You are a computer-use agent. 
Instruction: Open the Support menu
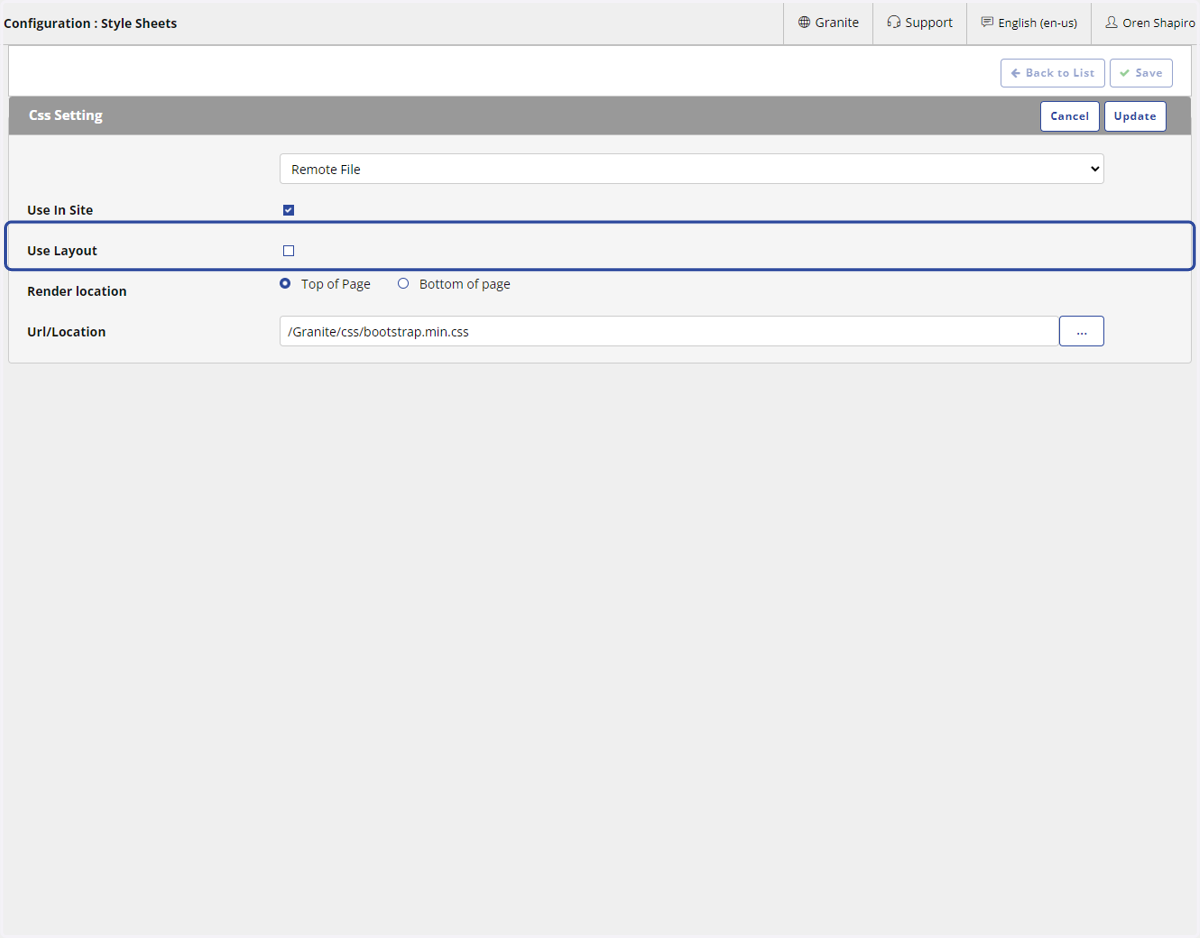coord(920,23)
